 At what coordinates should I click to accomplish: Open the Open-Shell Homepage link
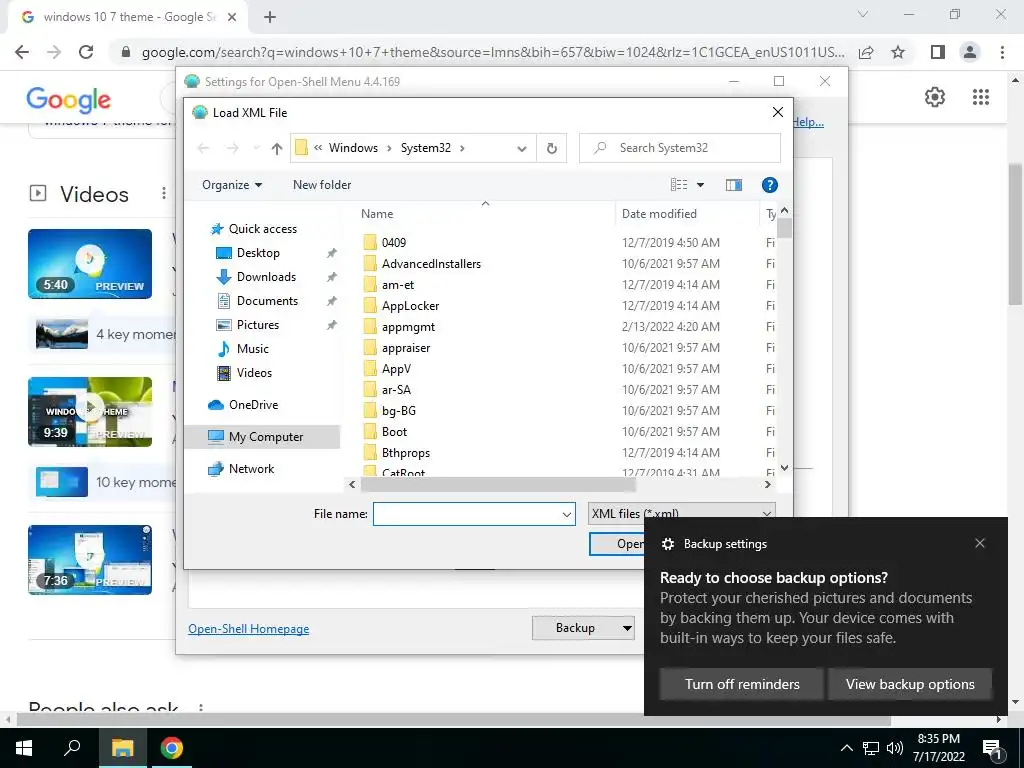(249, 629)
